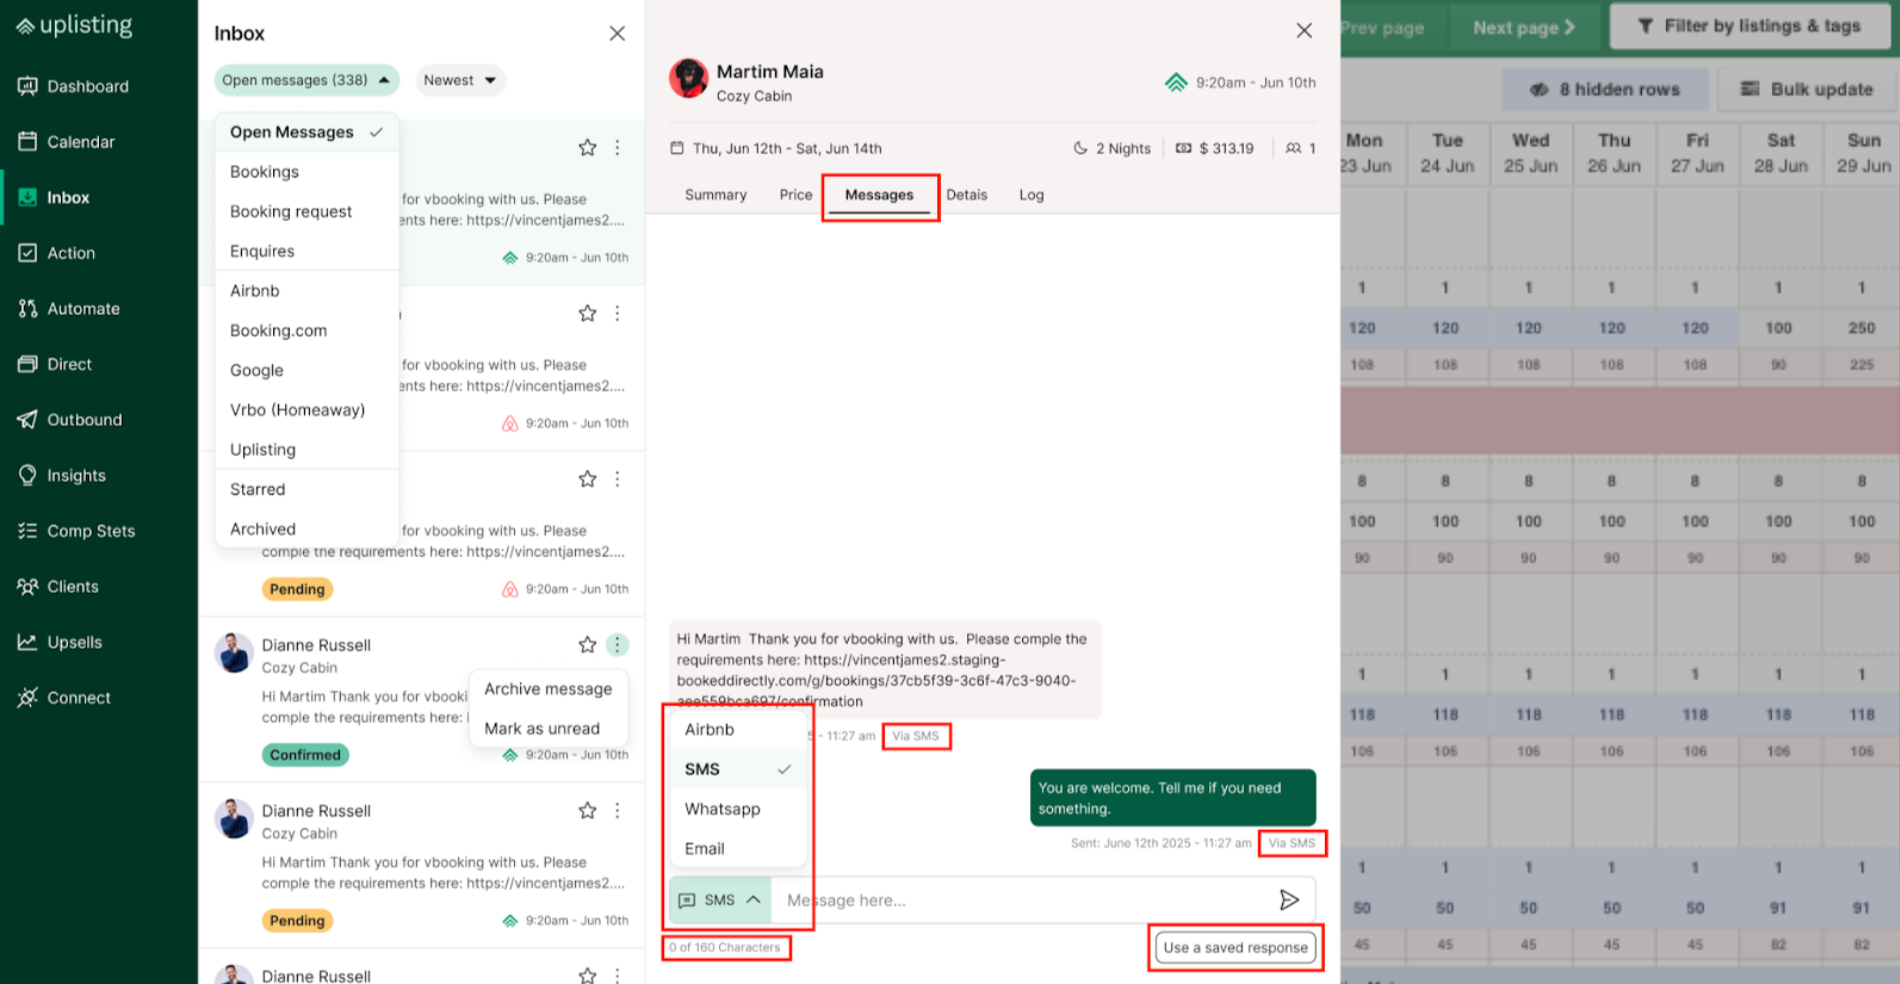
Task: Choose Mark as unread option
Action: pyautogui.click(x=548, y=729)
